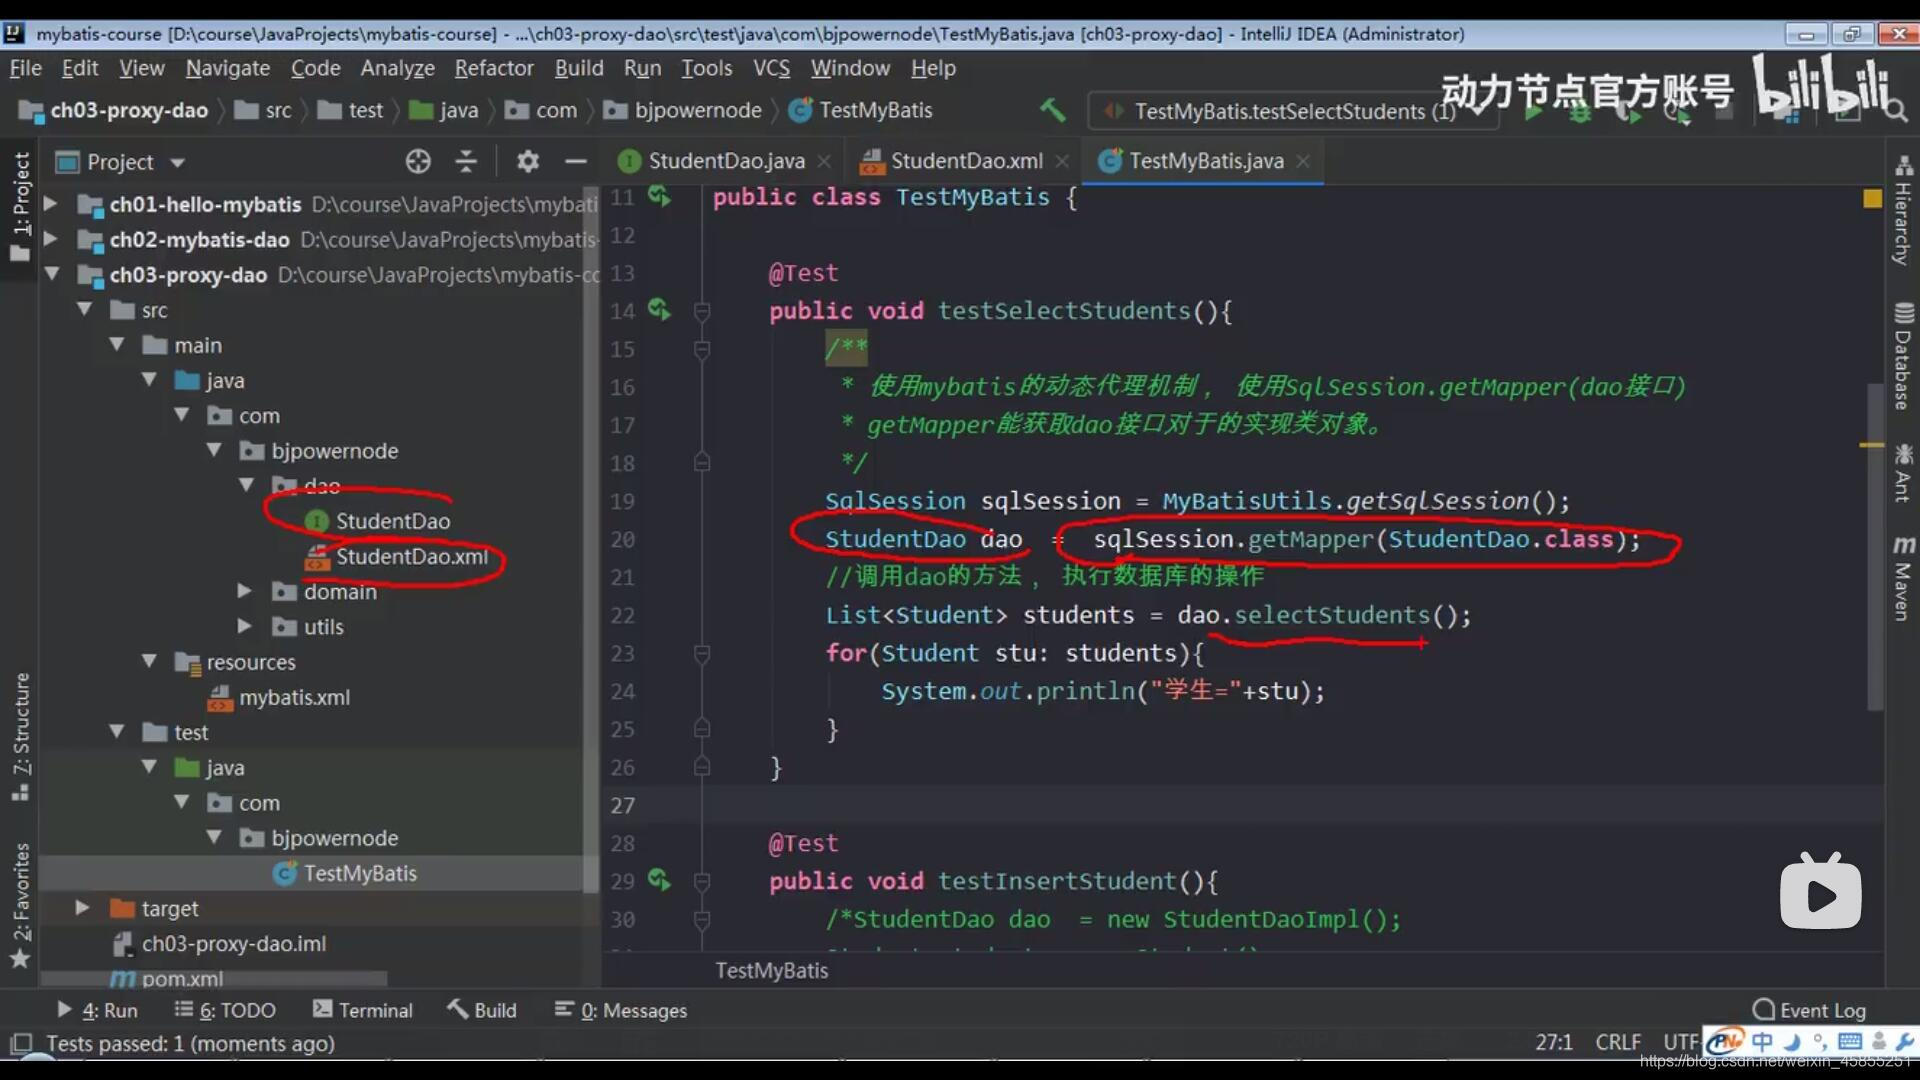This screenshot has width=1920, height=1080.
Task: Close the StudentDao.java tab
Action: [824, 161]
